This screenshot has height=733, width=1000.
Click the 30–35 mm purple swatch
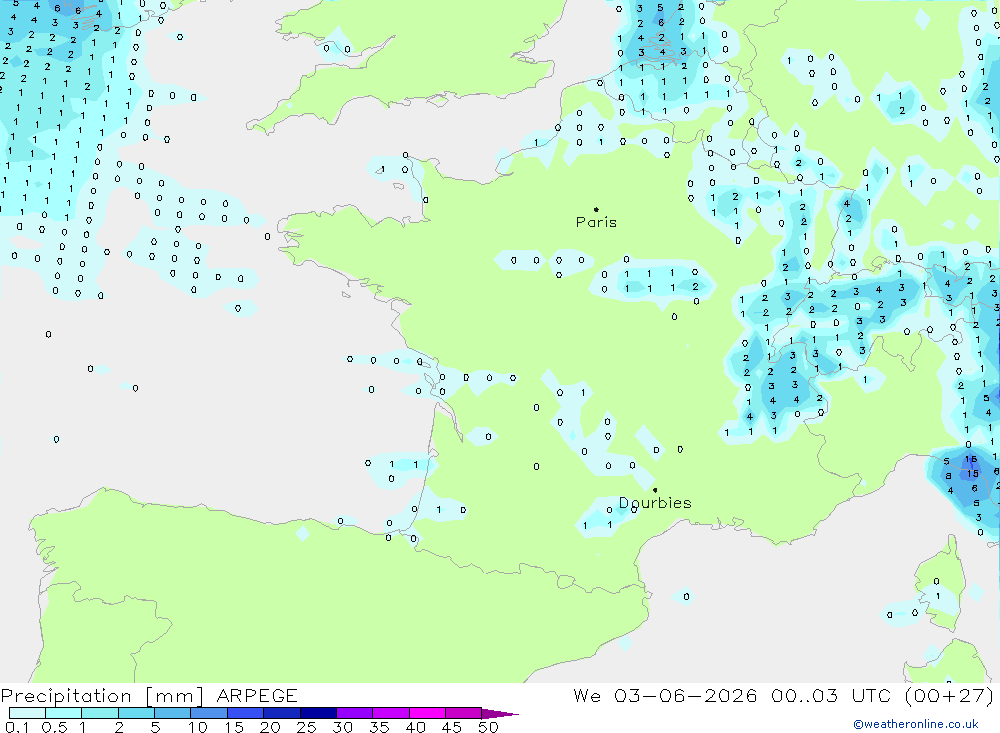(x=355, y=713)
